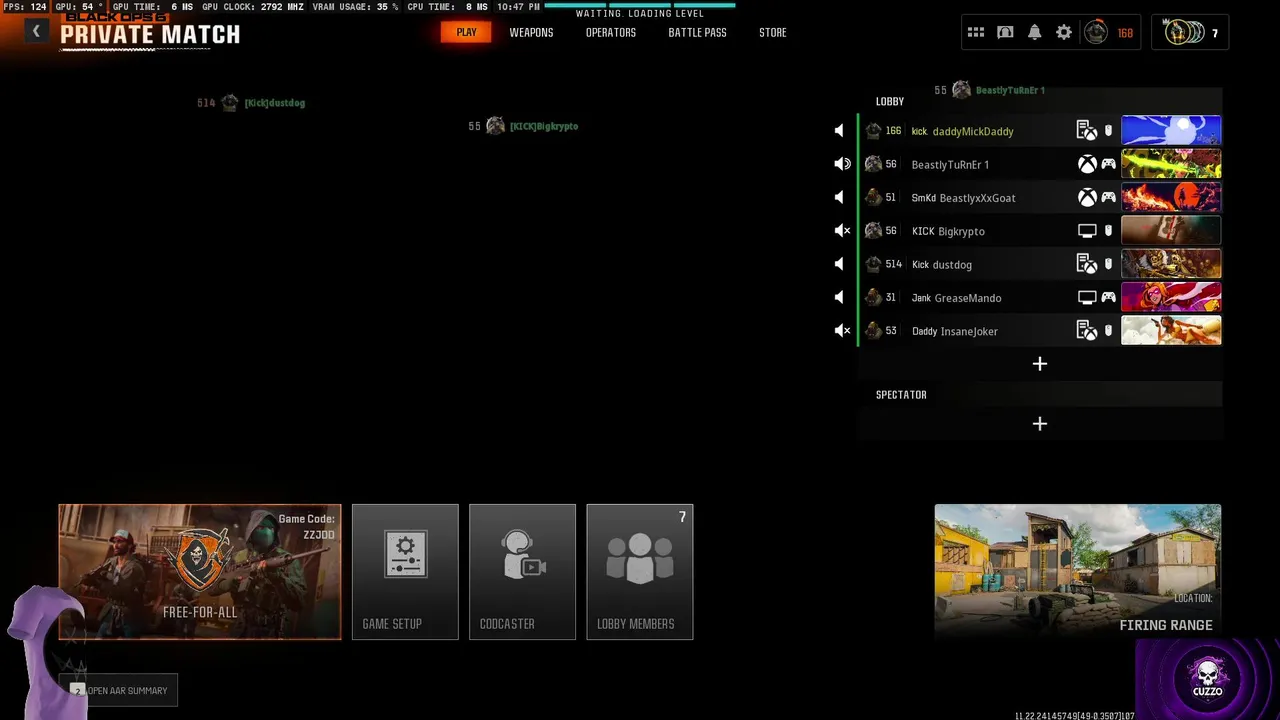Go back with the top-left arrow
1280x720 pixels.
click(36, 32)
